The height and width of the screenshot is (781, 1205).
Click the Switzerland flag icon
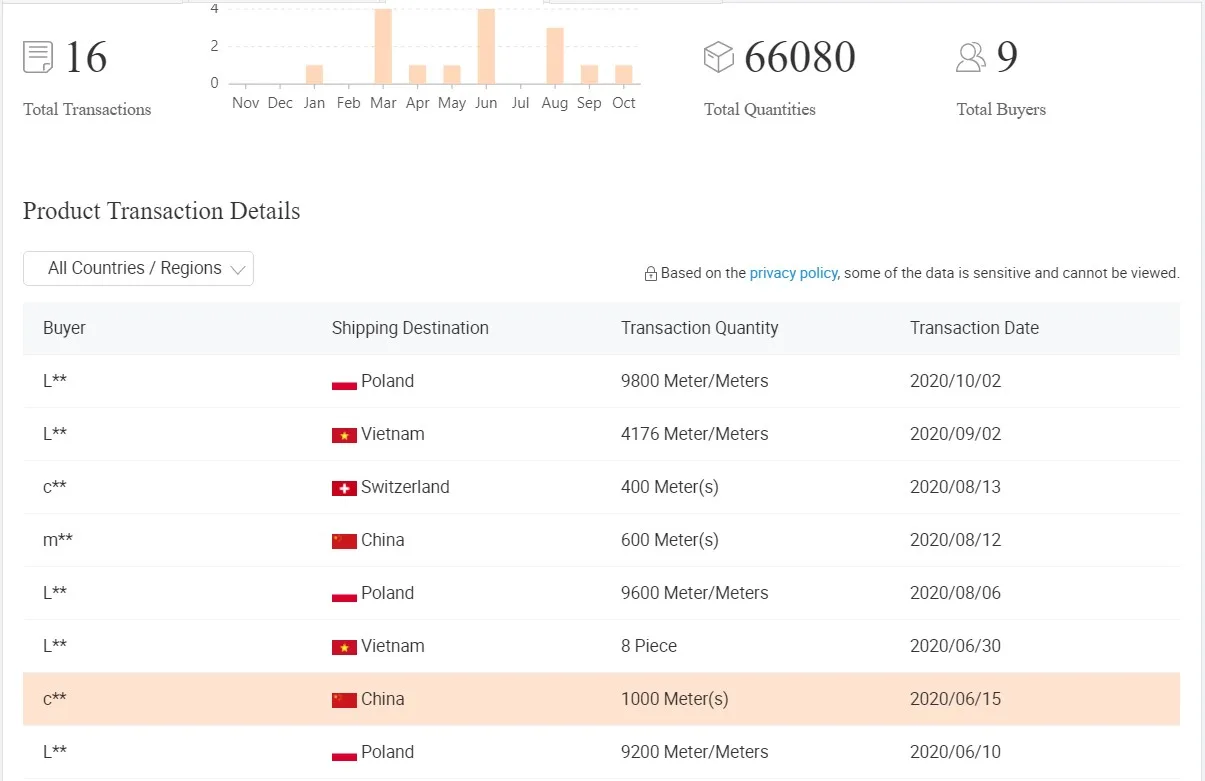click(x=344, y=488)
